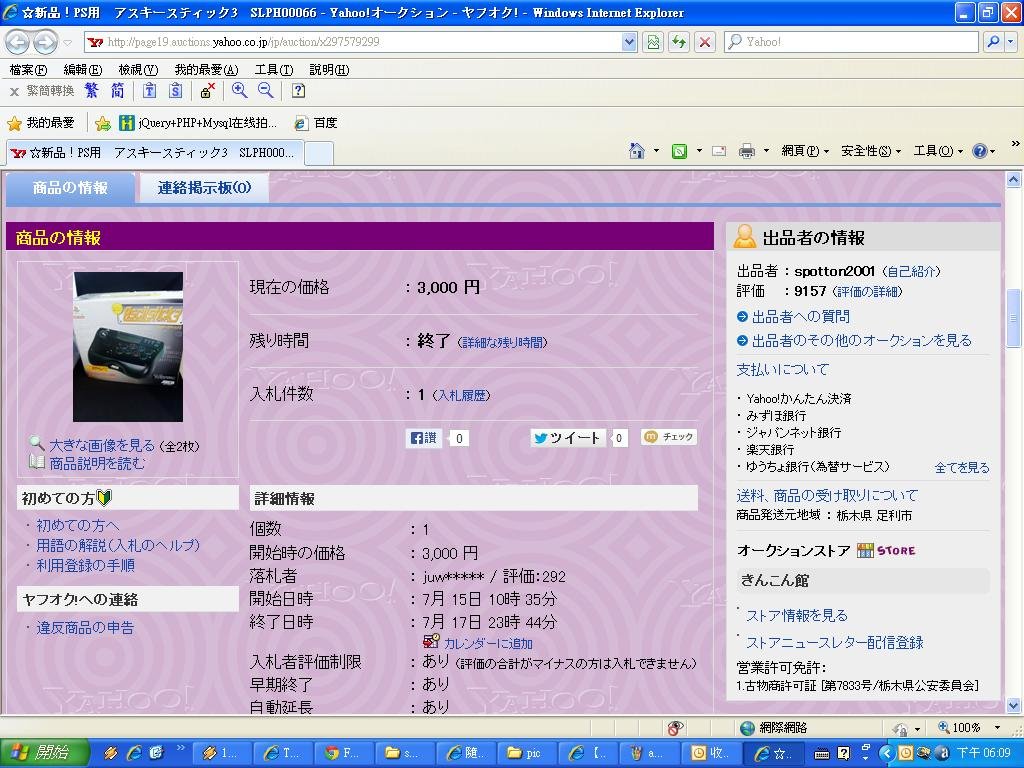The width and height of the screenshot is (1024, 768).
Task: Click the compatibility view icon beside address bar
Action: click(x=653, y=42)
